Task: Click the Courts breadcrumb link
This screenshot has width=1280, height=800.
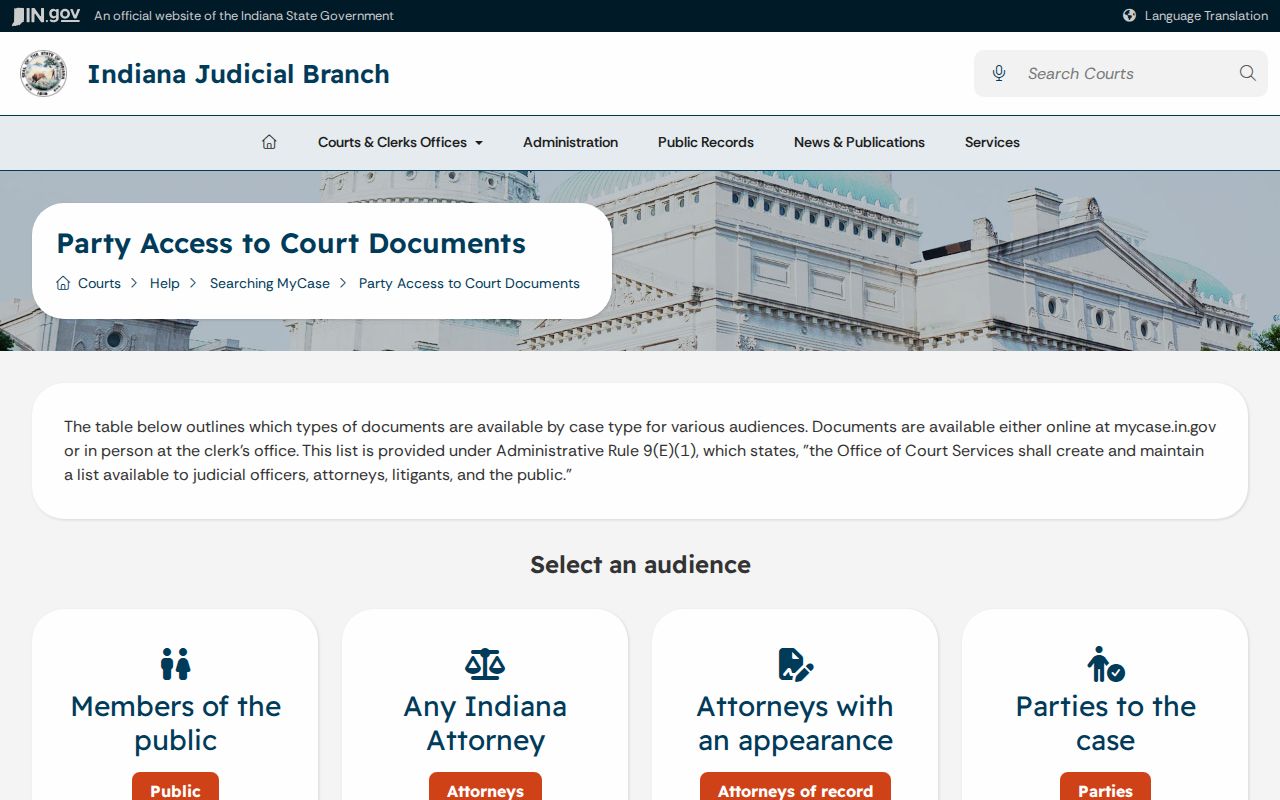Action: coord(99,283)
